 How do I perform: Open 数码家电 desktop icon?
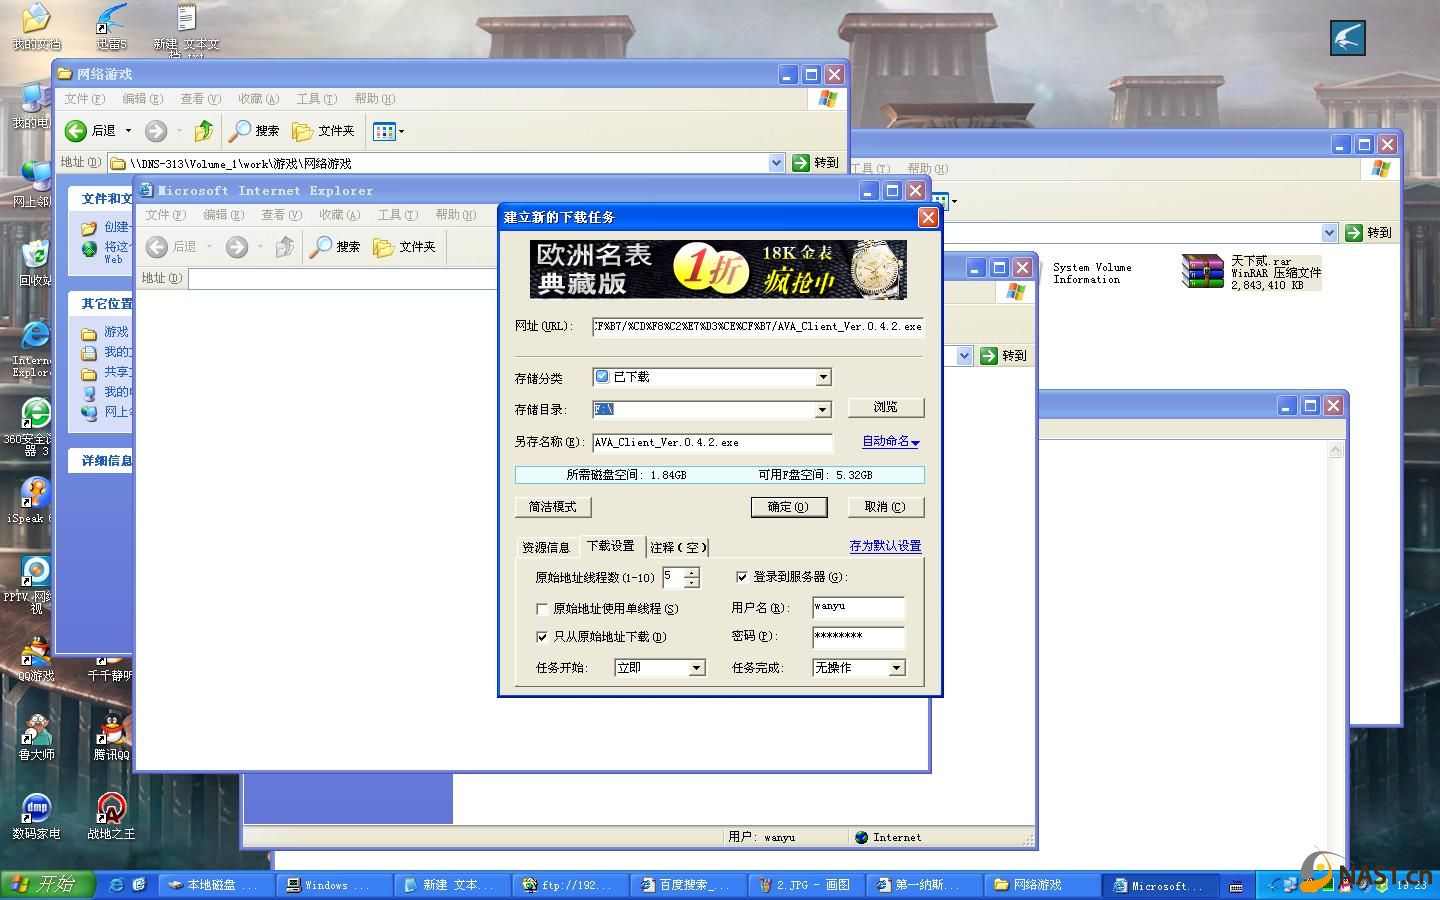[x=36, y=816]
